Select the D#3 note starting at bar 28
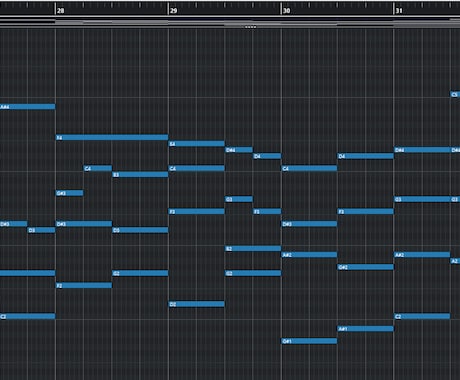This screenshot has height=380, width=460. (x=84, y=224)
